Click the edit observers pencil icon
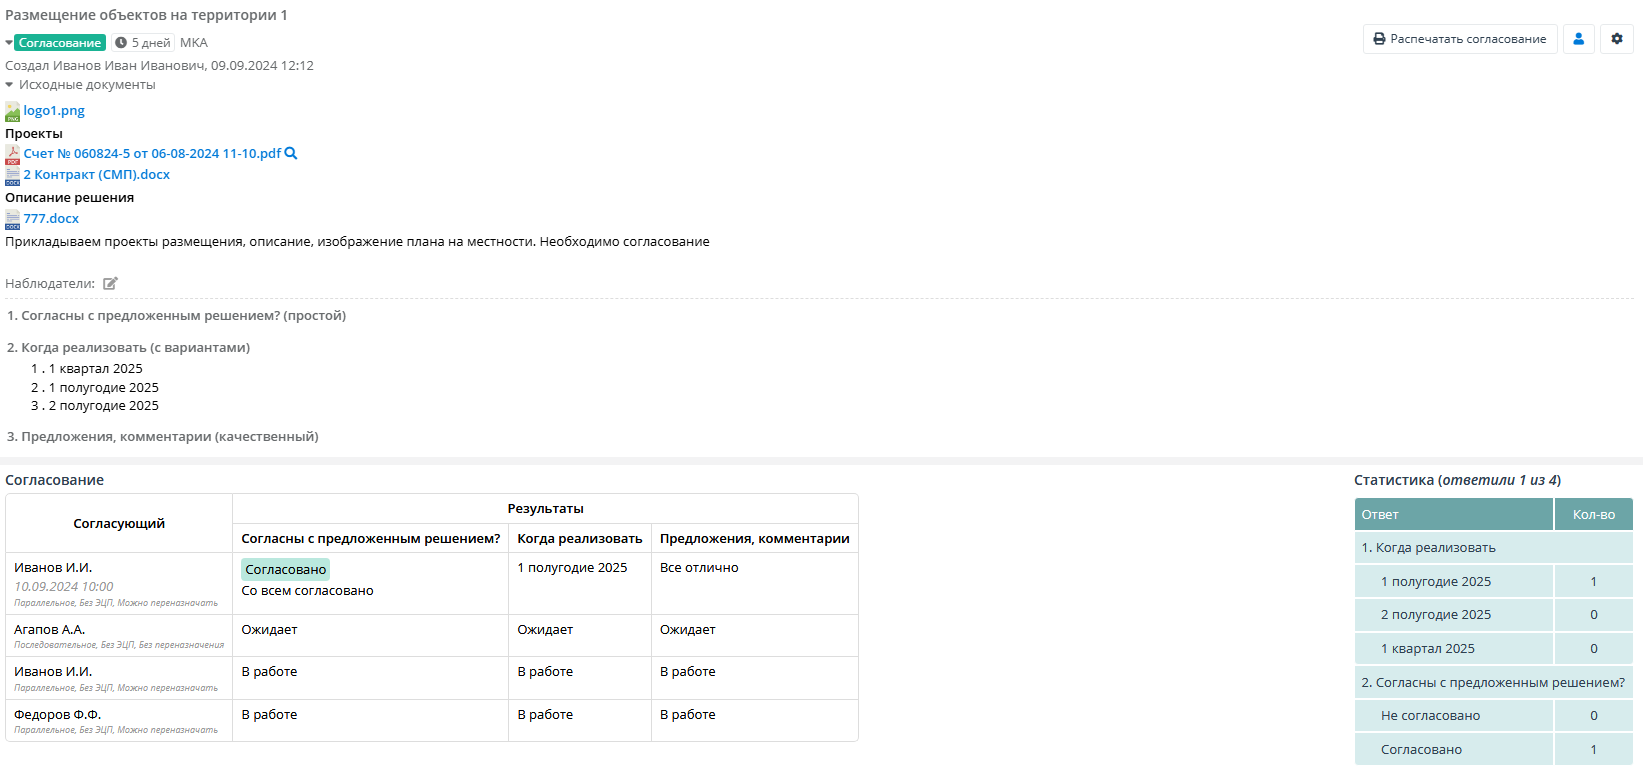 (x=110, y=284)
